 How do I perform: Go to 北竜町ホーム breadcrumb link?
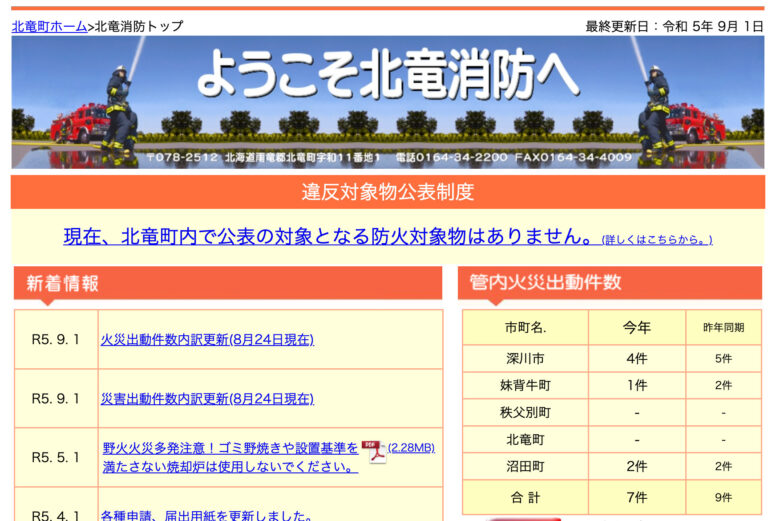pyautogui.click(x=49, y=26)
